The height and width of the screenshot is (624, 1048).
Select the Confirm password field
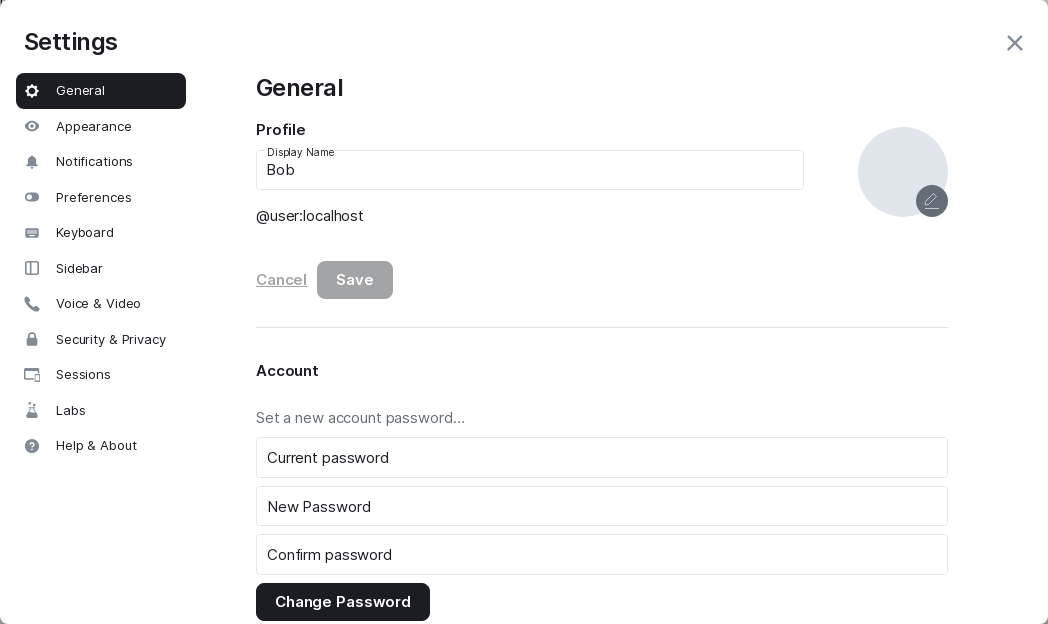tap(601, 555)
